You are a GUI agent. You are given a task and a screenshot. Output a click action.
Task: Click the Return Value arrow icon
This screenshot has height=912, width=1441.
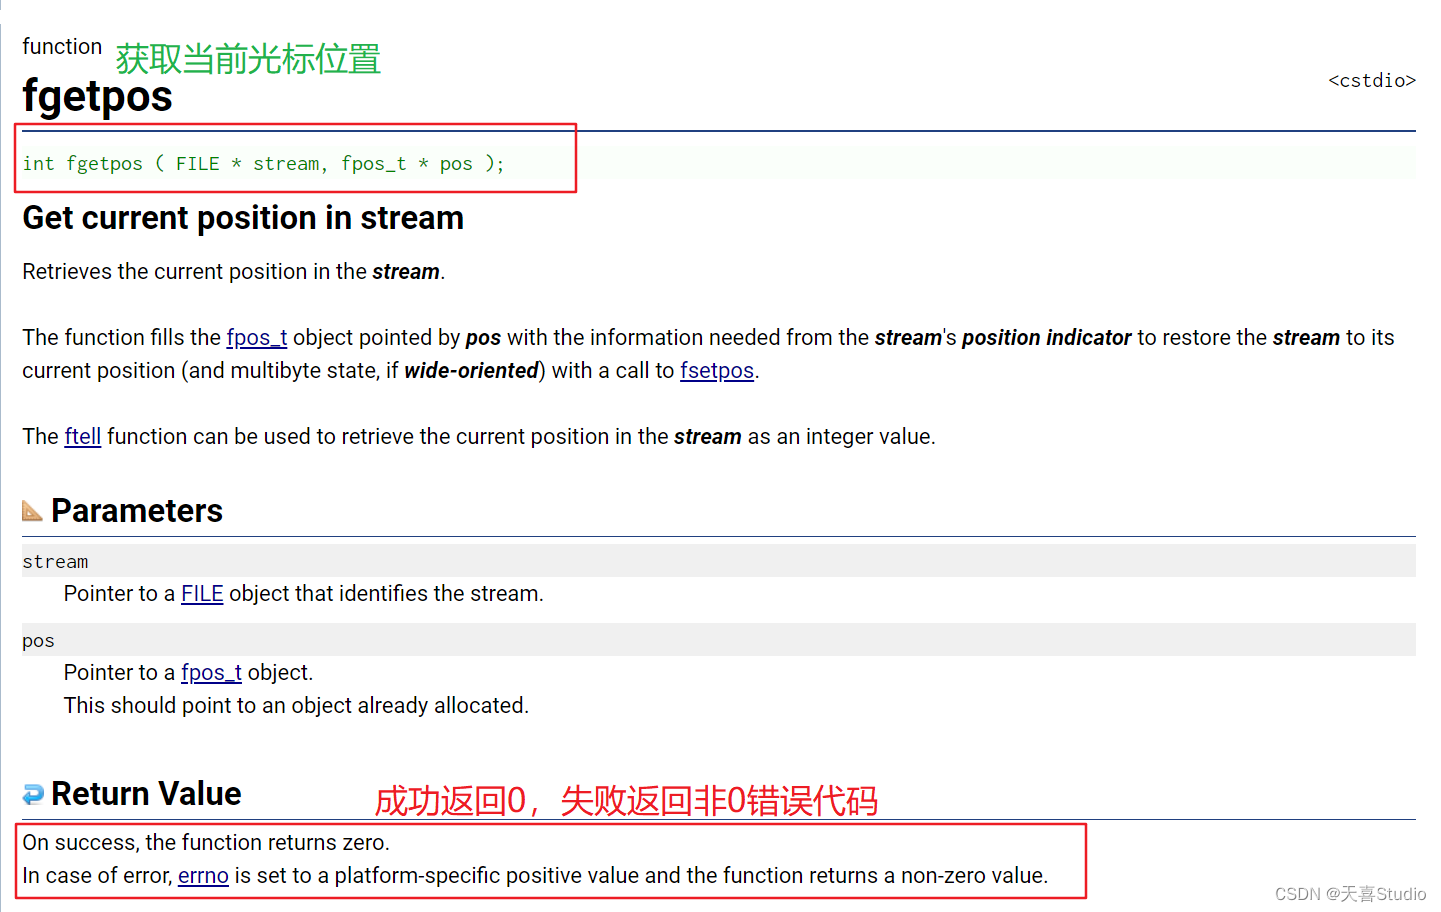(33, 794)
